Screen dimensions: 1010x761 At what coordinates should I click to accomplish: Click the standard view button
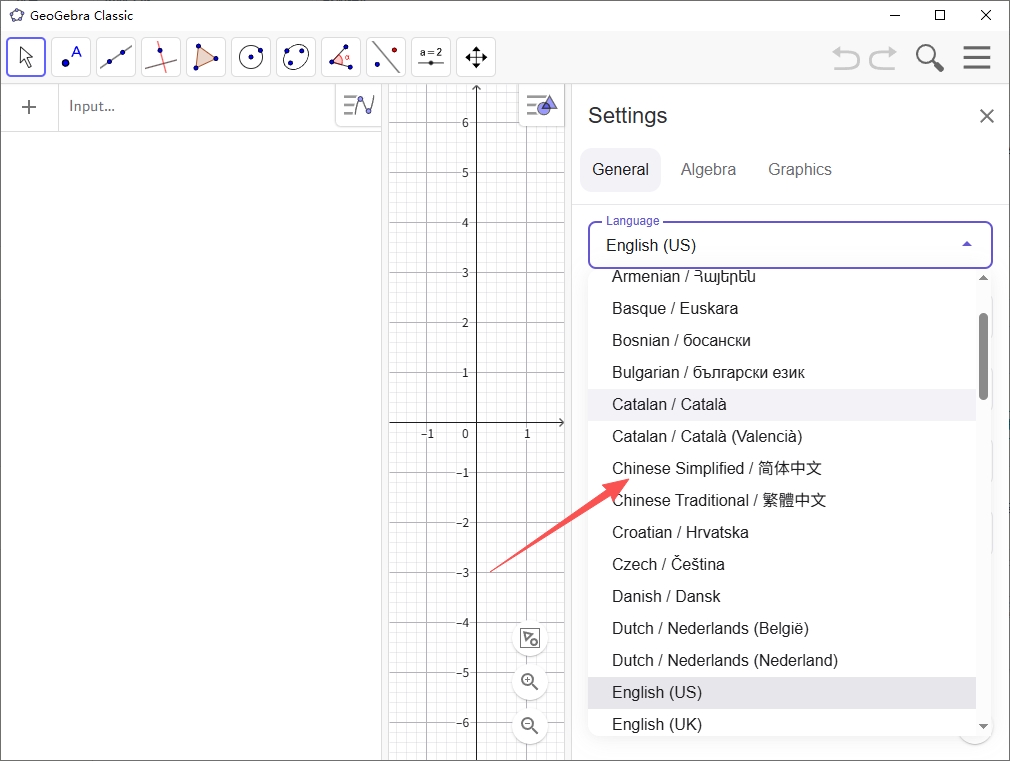tap(529, 639)
